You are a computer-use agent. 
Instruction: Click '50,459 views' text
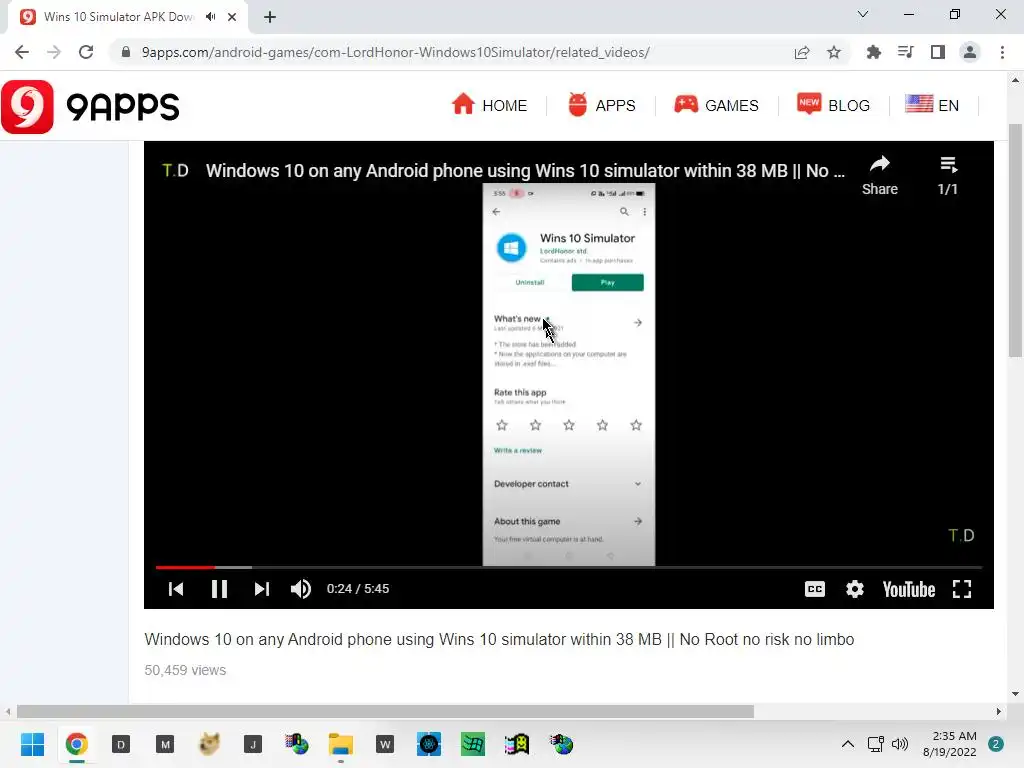[185, 670]
